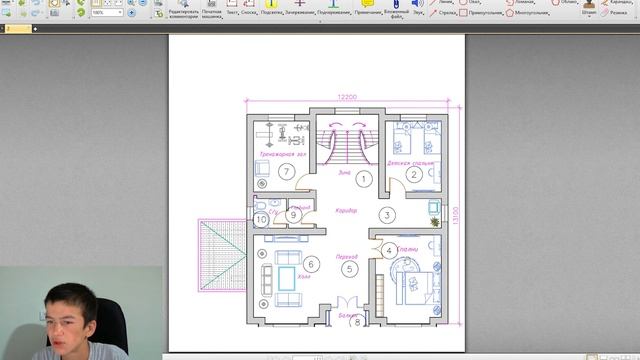Screen dimensions: 640x360
Task: Select the Polyline tool (Ломаная)
Action: pyautogui.click(x=521, y=2)
